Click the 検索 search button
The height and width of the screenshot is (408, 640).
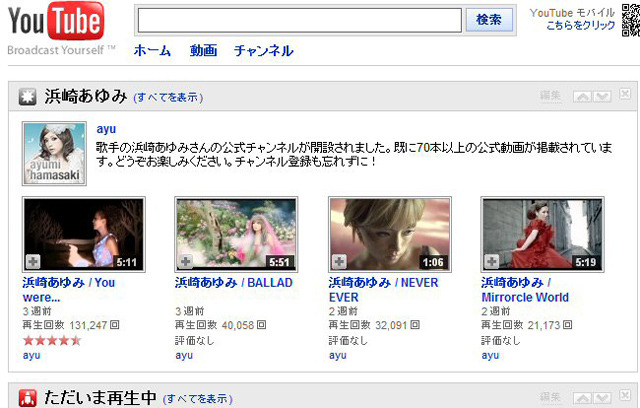pyautogui.click(x=489, y=20)
